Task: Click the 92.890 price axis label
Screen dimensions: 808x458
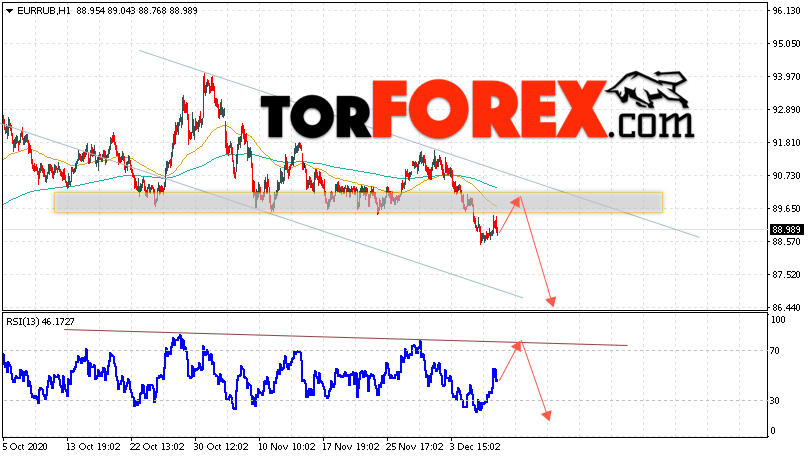Action: 786,110
